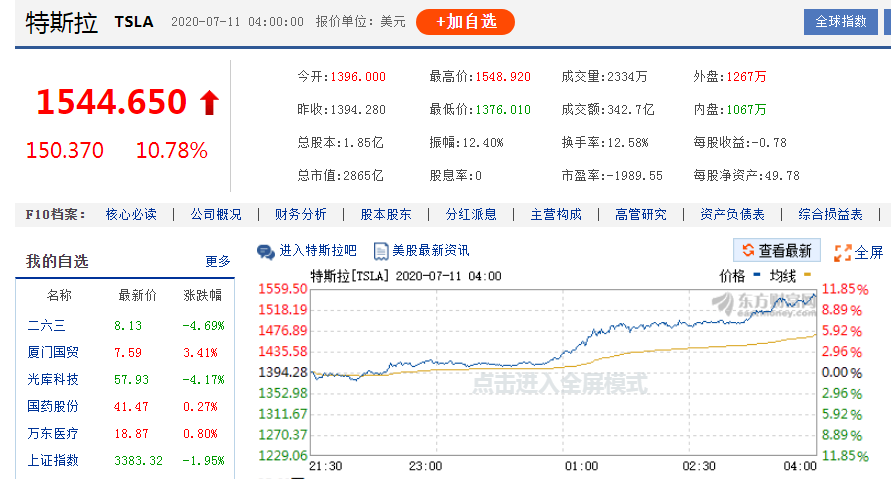Click the 全屏 fullscreen expand icon
891x479 pixels.
click(x=842, y=252)
